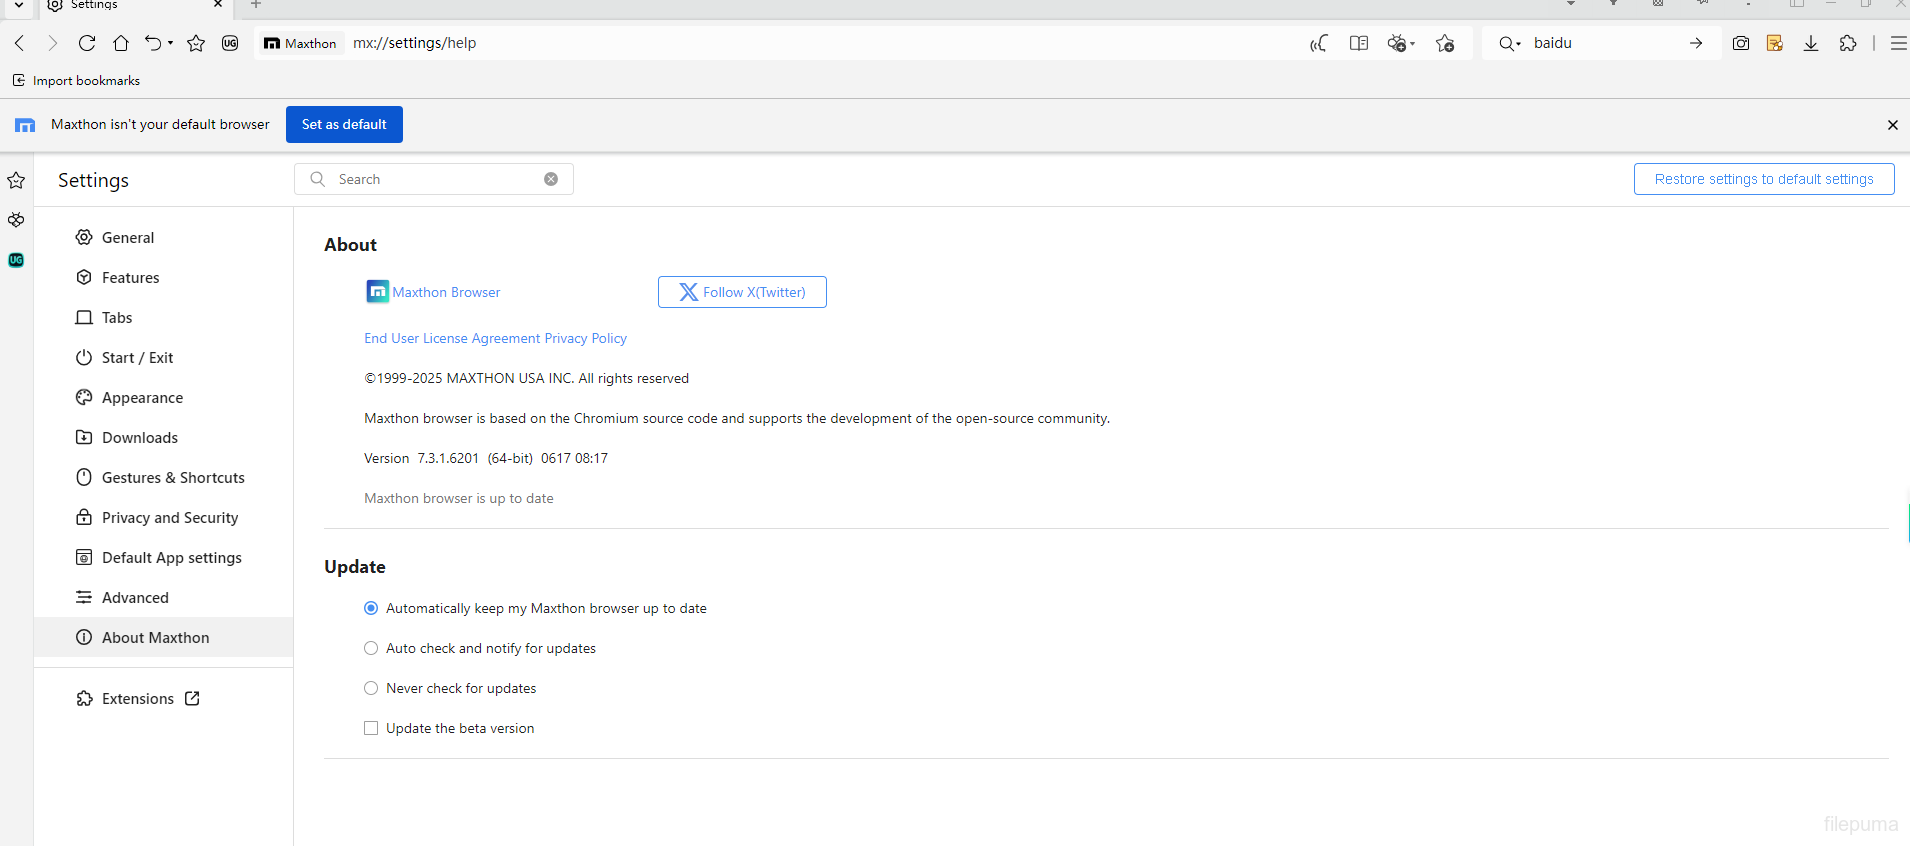
Task: Add bookmark with the star-plus icon
Action: (1445, 43)
